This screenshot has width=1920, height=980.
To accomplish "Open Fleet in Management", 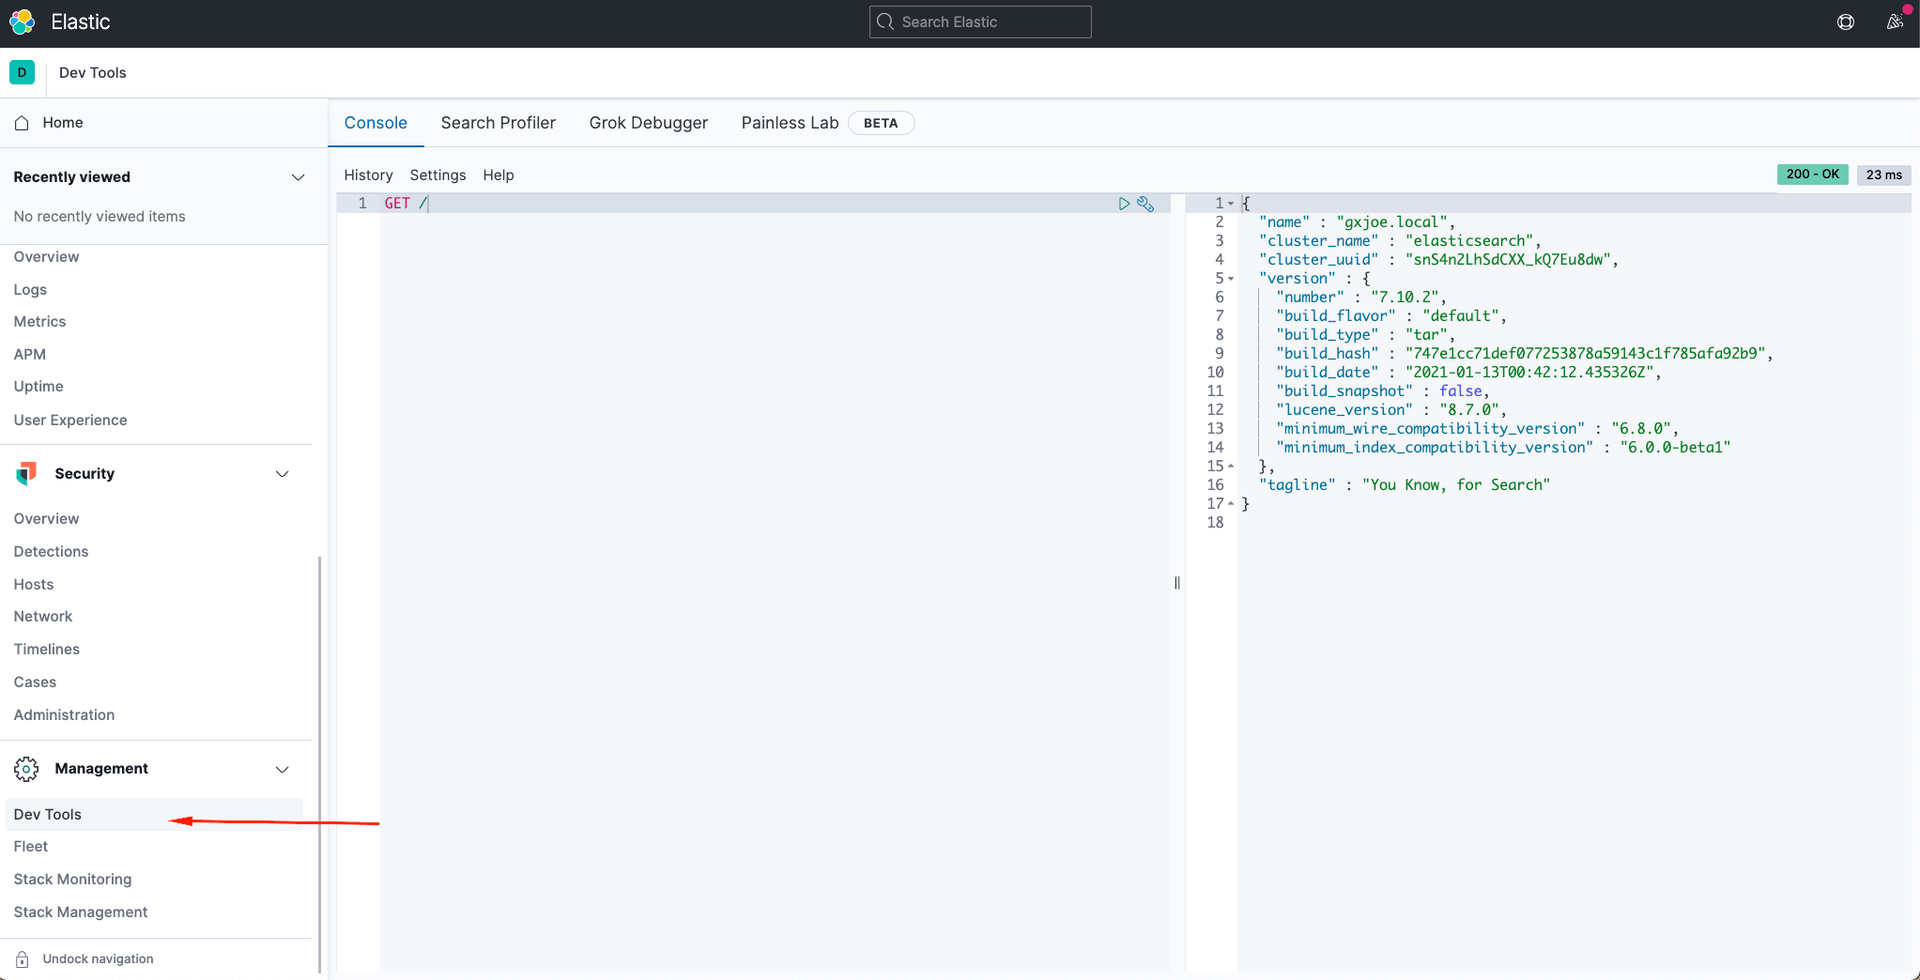I will point(31,846).
